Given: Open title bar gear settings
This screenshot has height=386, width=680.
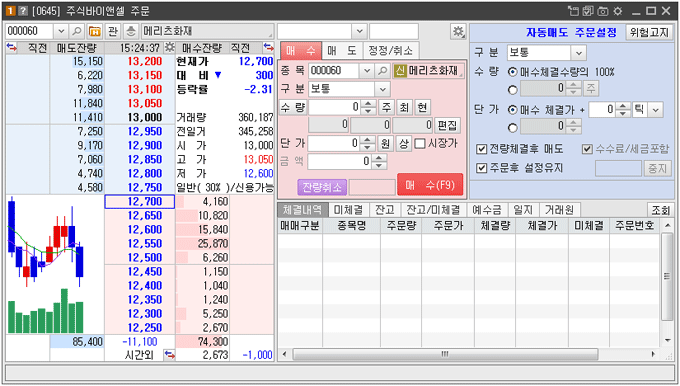Looking at the screenshot, I should 618,11.
